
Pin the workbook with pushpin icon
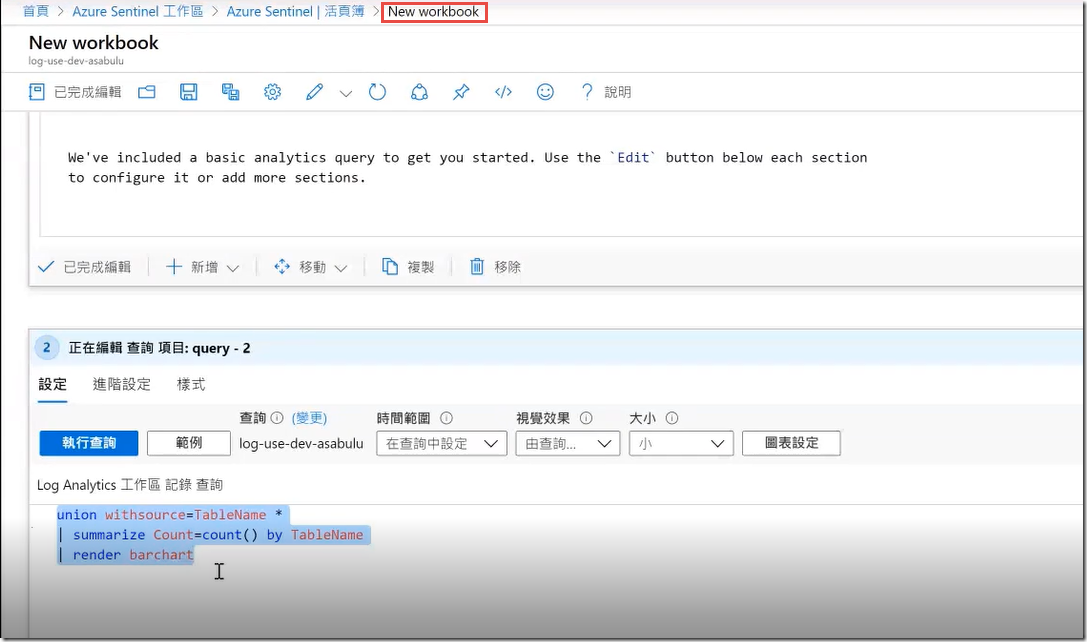click(461, 92)
